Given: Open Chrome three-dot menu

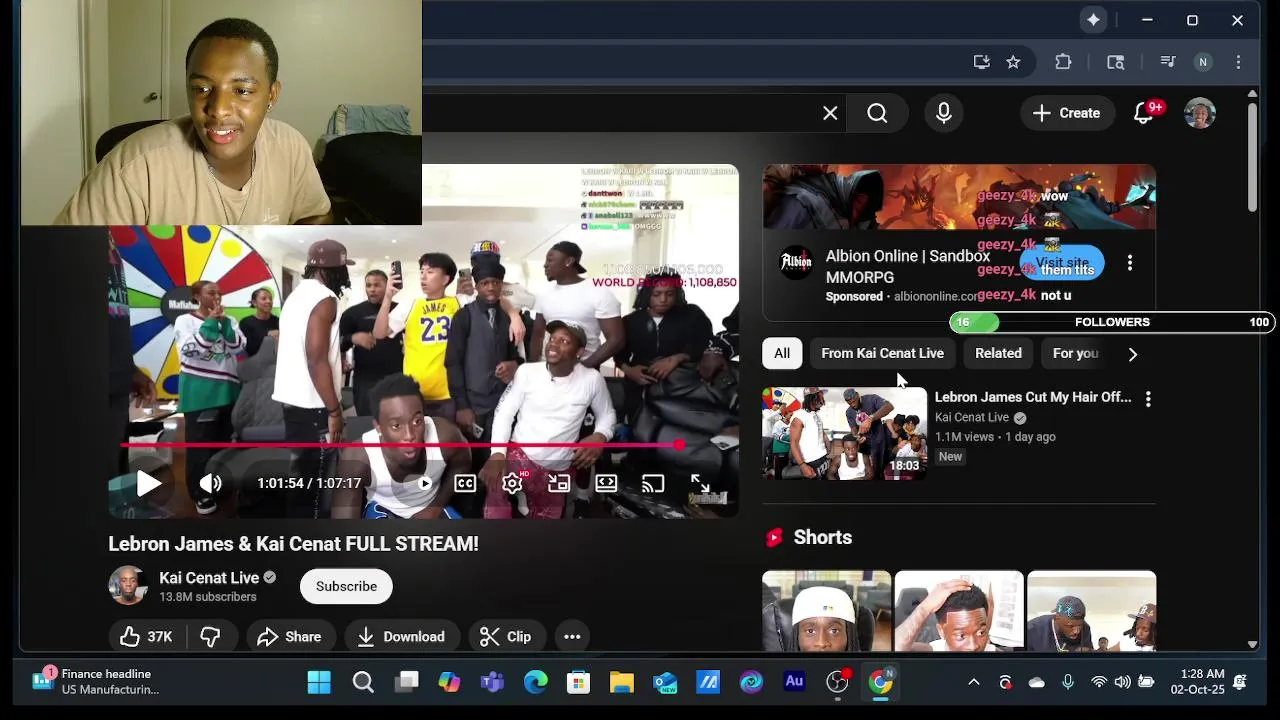Looking at the screenshot, I should point(1238,62).
